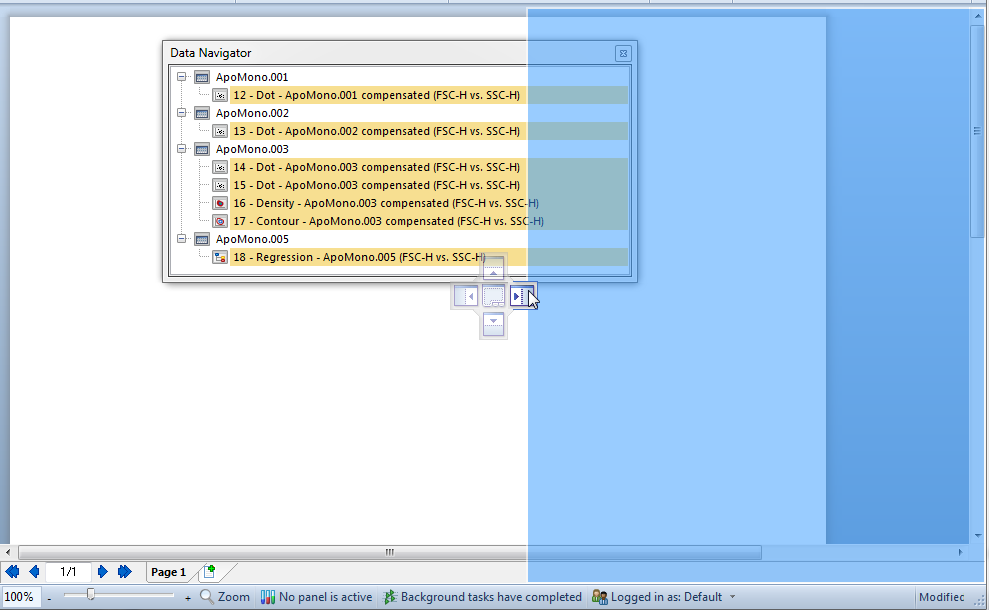Click the page number field showing 1/1

coord(68,572)
